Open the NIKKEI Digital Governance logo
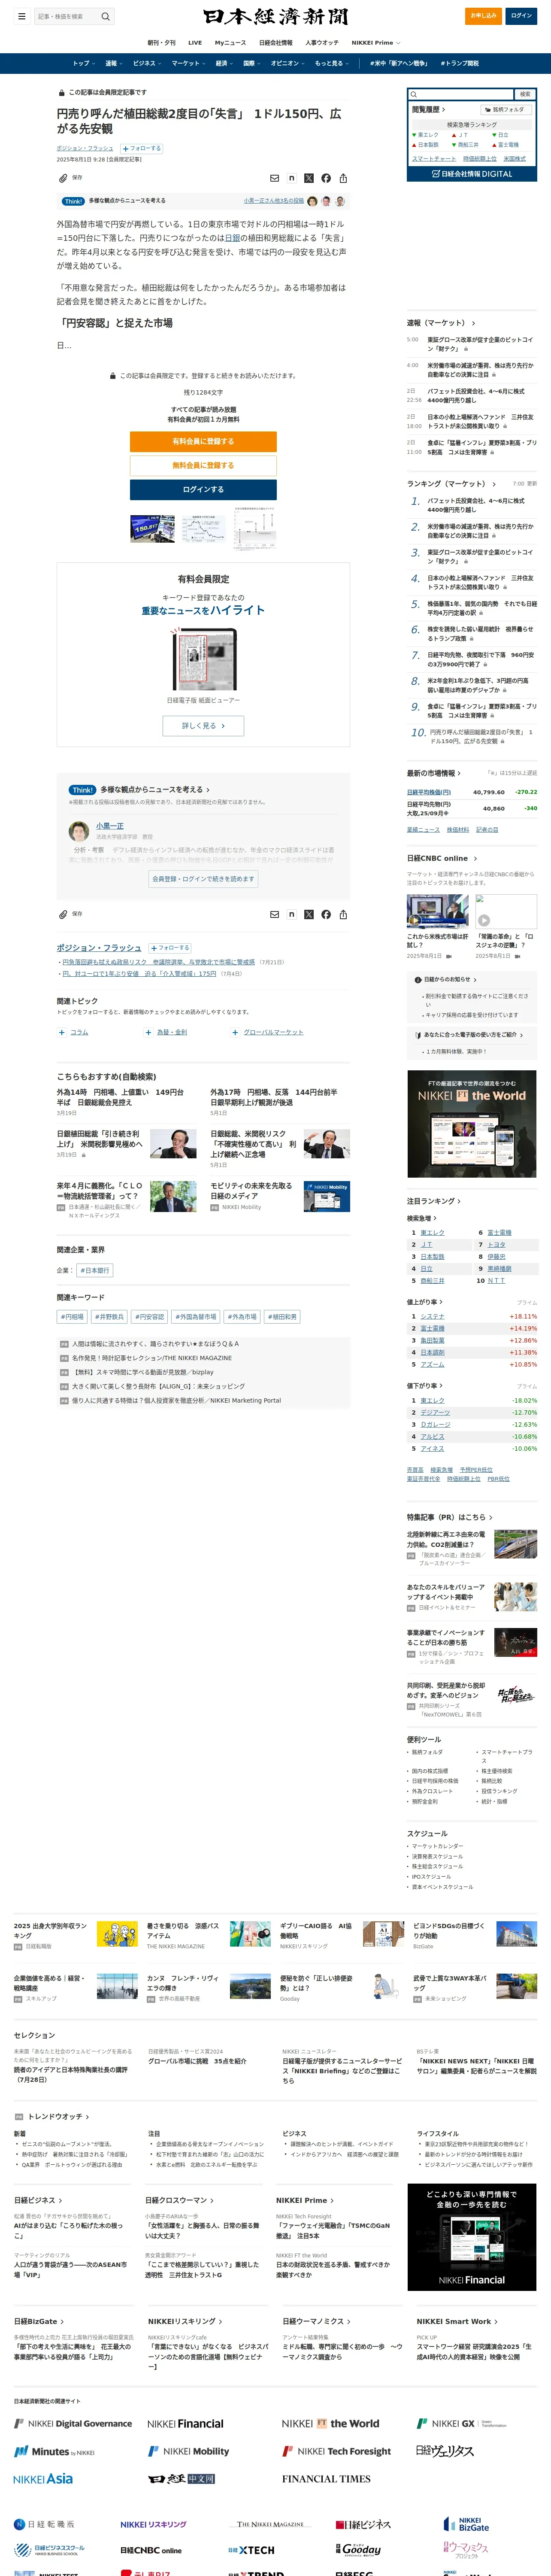Image resolution: width=551 pixels, height=2576 pixels. pyautogui.click(x=73, y=2424)
